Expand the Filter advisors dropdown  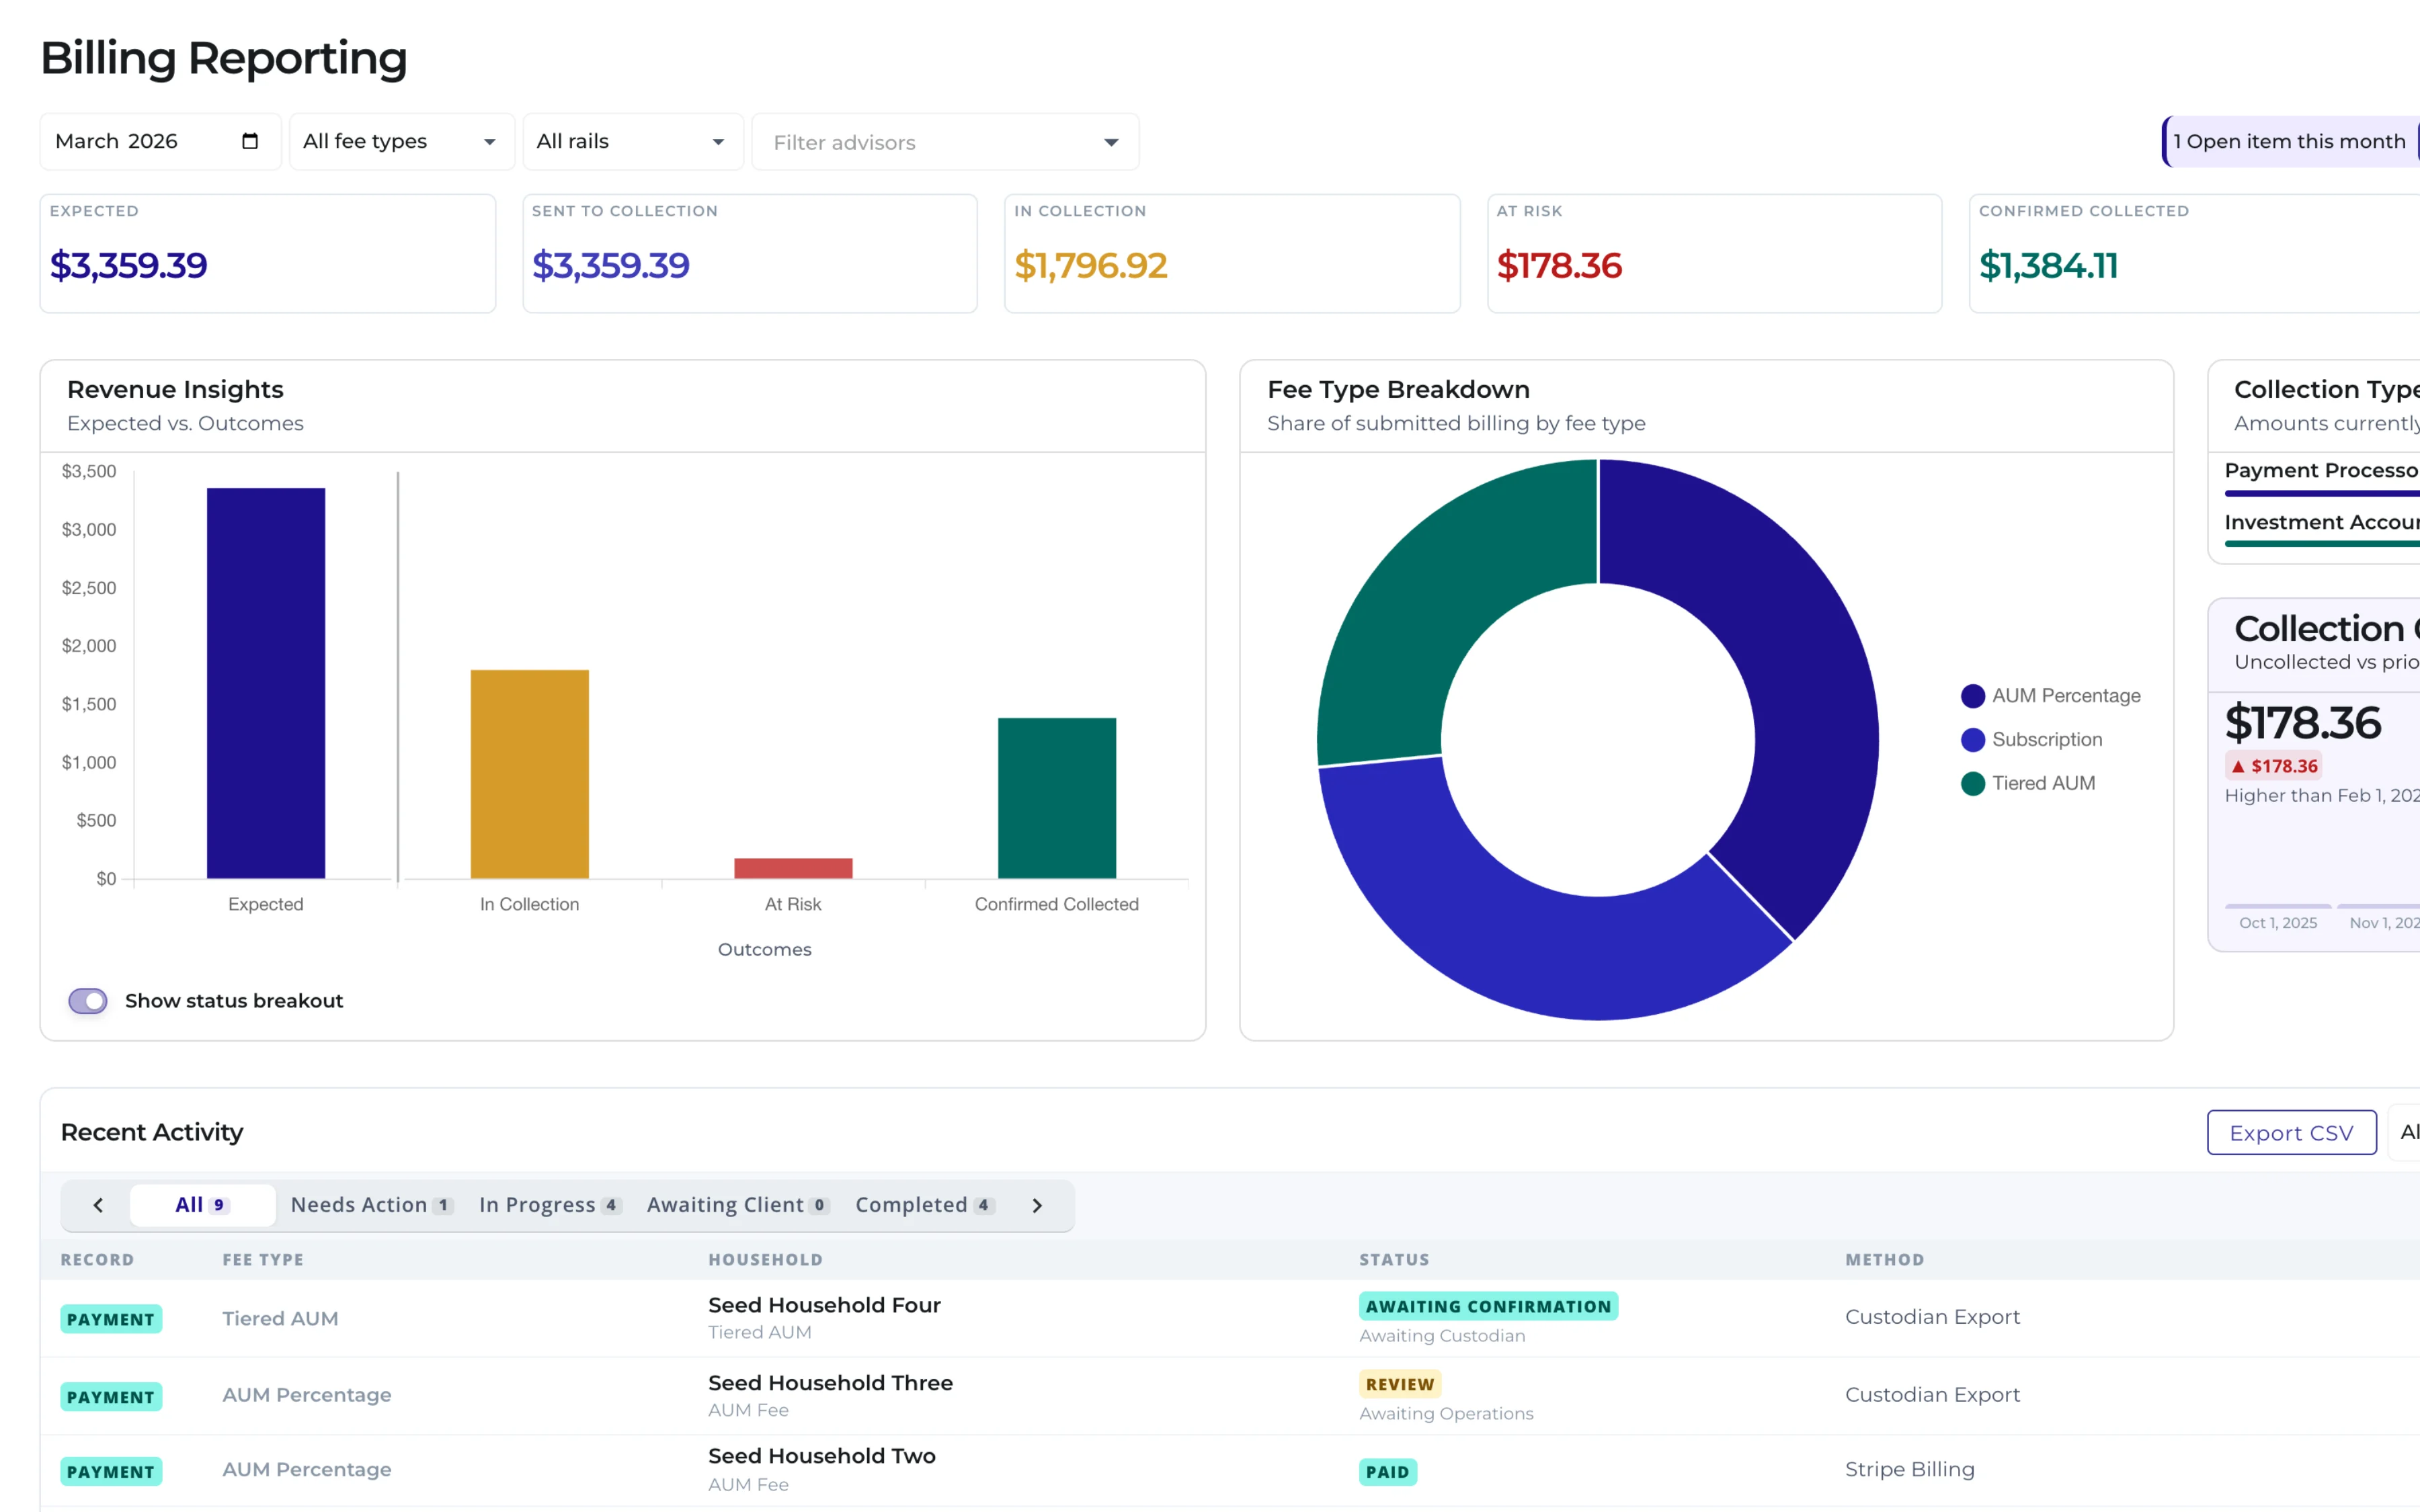click(x=944, y=141)
